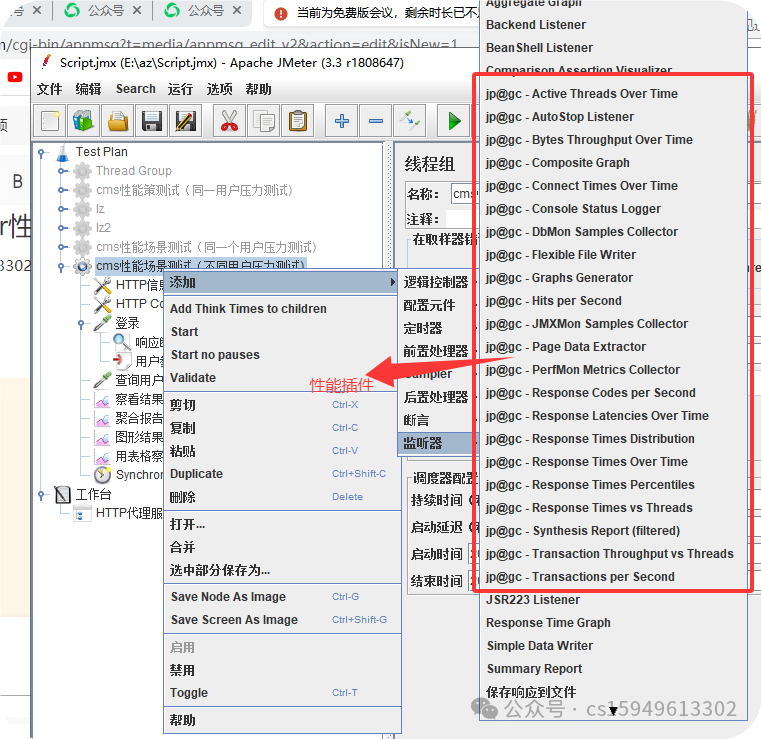Click the dropper icon of 查询用户 sampler
Viewport: 761px width, 739px height.
coord(103,380)
